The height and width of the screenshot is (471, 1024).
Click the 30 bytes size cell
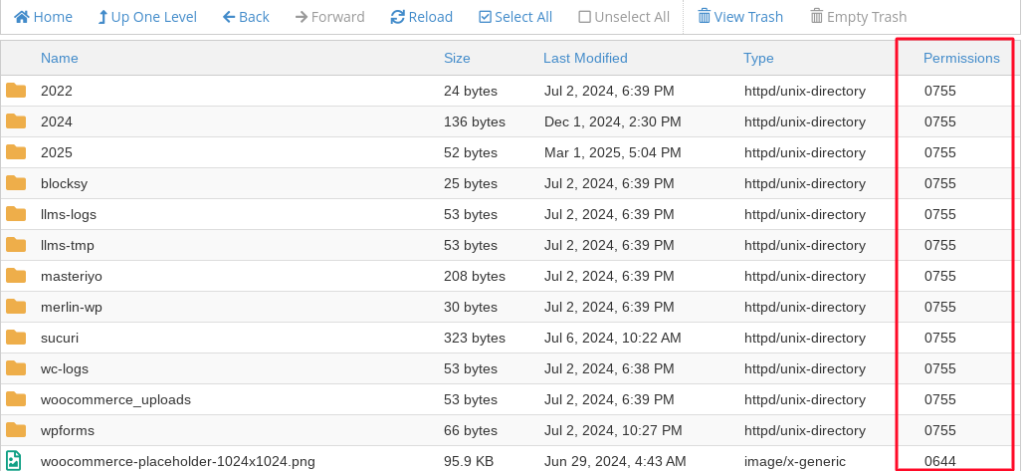click(x=471, y=307)
